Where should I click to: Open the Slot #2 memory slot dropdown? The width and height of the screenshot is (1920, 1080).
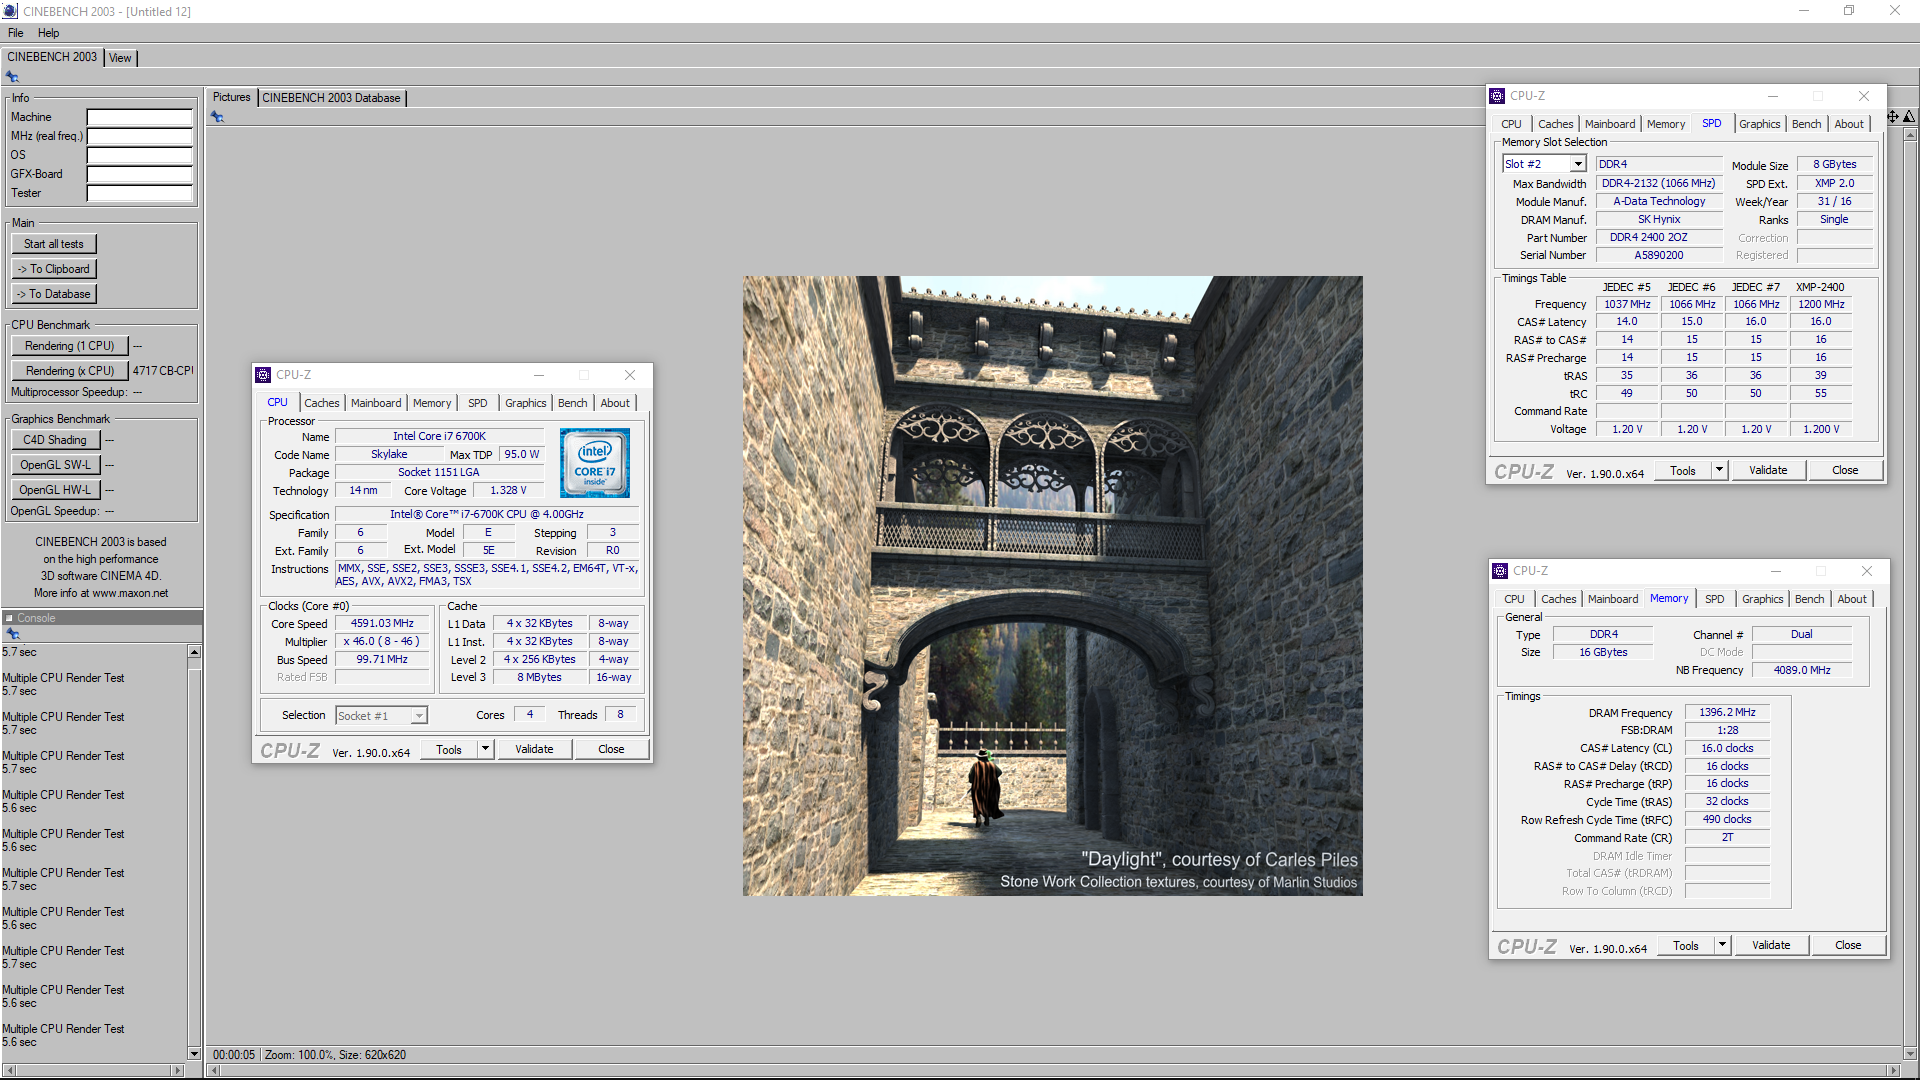(x=1578, y=164)
